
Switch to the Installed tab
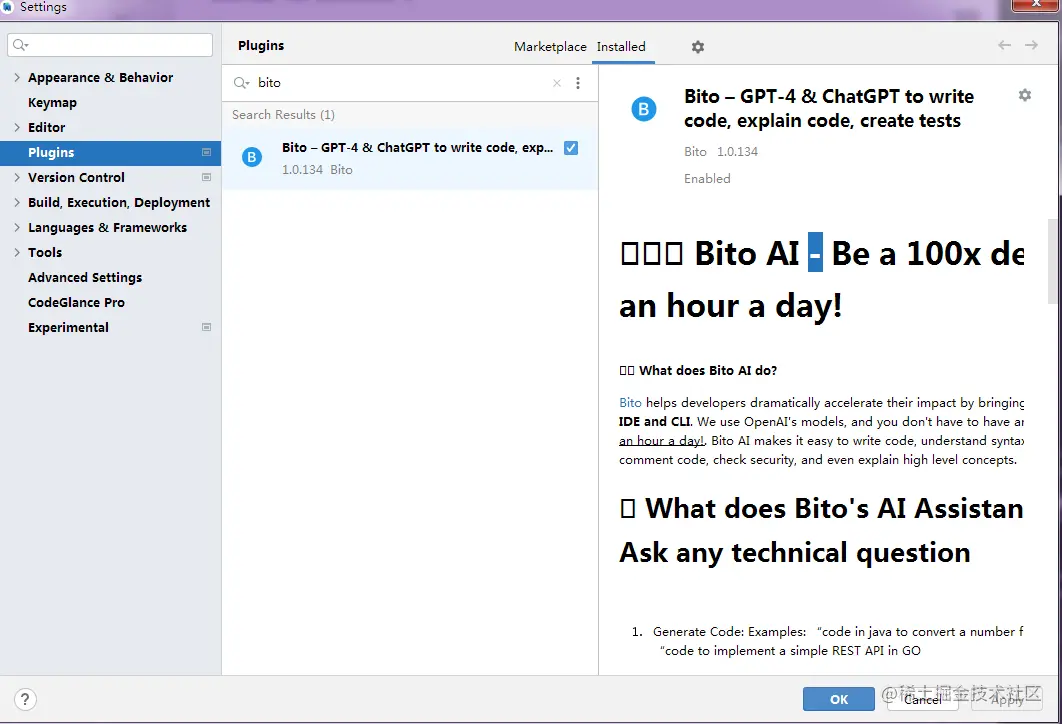pos(621,47)
